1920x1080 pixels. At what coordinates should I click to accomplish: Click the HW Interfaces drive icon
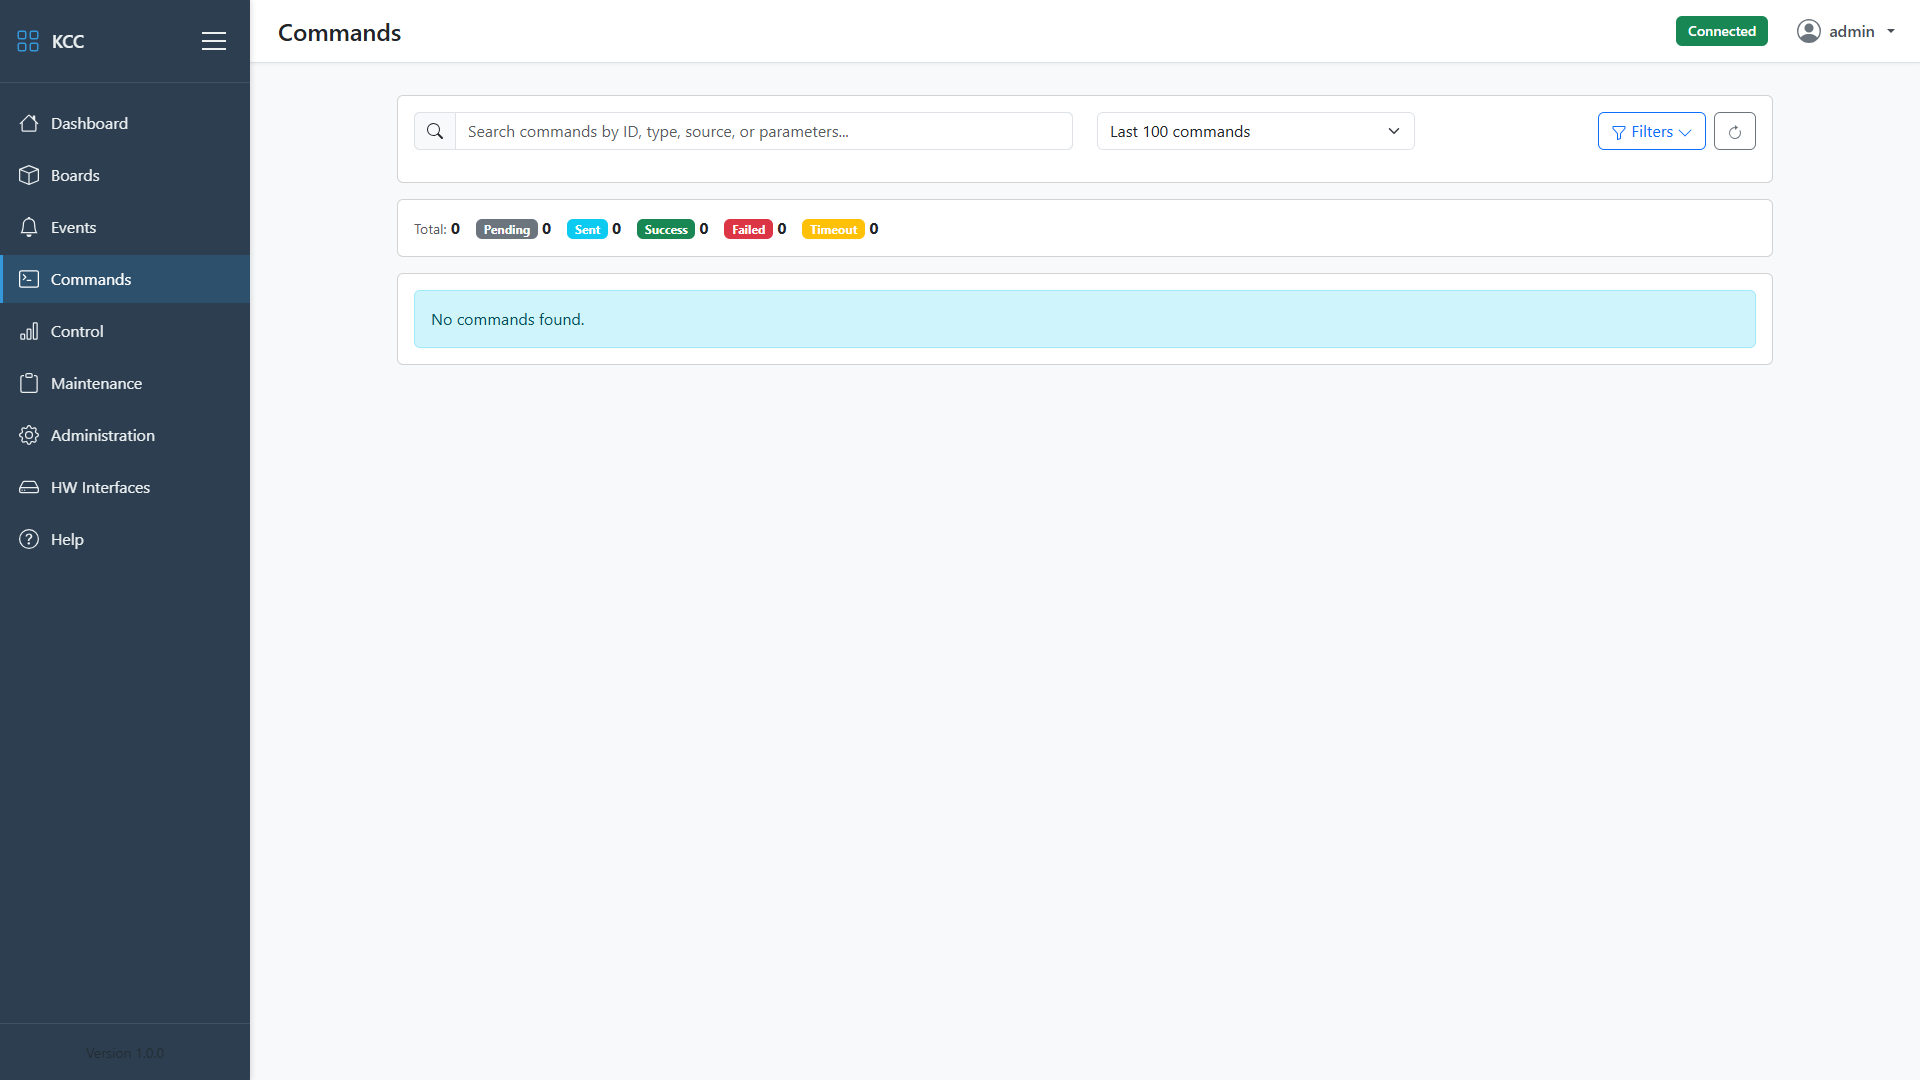(29, 487)
